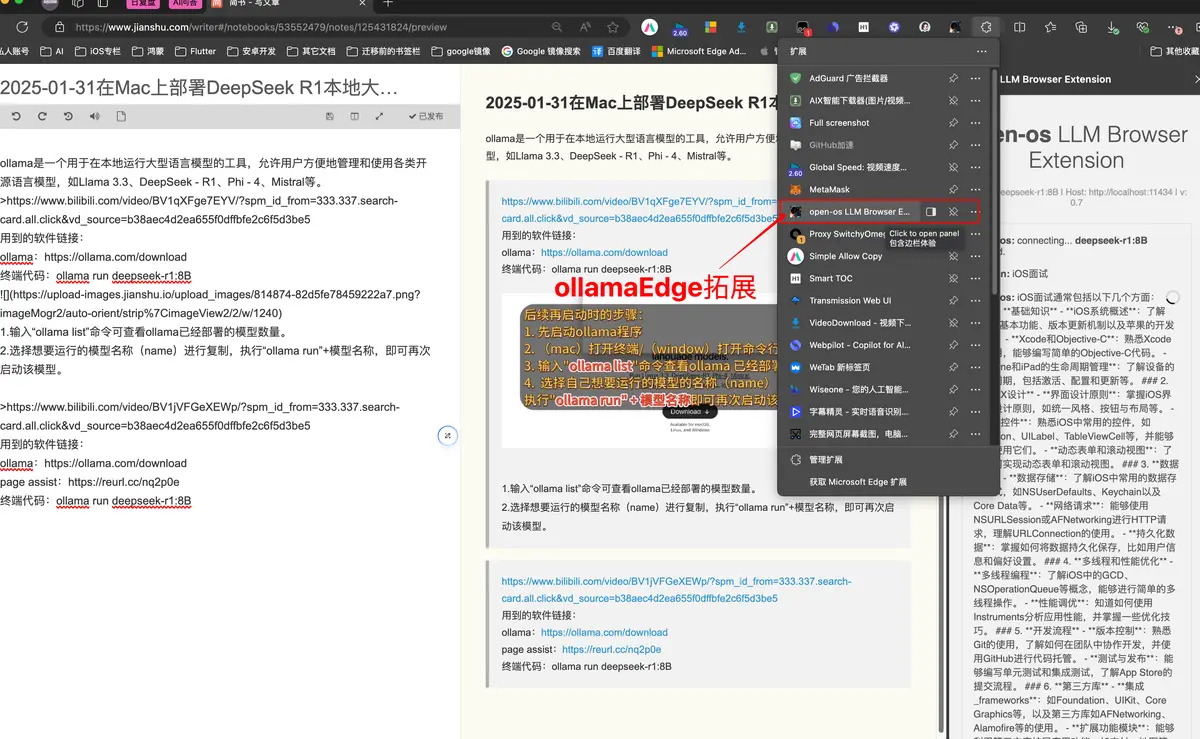Open the 百度翻译 bookmark
The image size is (1200, 739).
click(616, 51)
